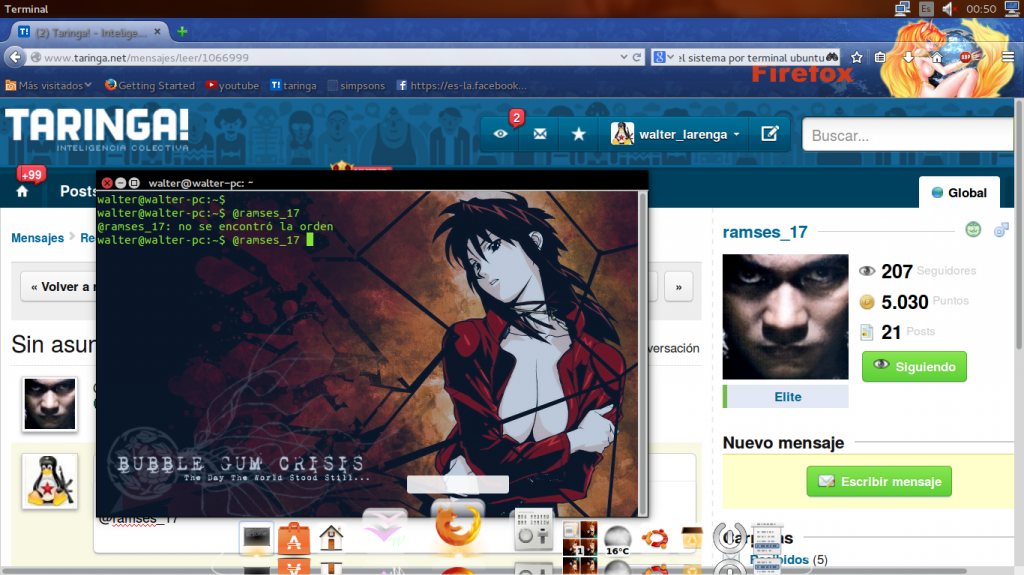The image size is (1024, 575).
Task: Open the session menu at the panel's right end
Action: tap(1012, 8)
